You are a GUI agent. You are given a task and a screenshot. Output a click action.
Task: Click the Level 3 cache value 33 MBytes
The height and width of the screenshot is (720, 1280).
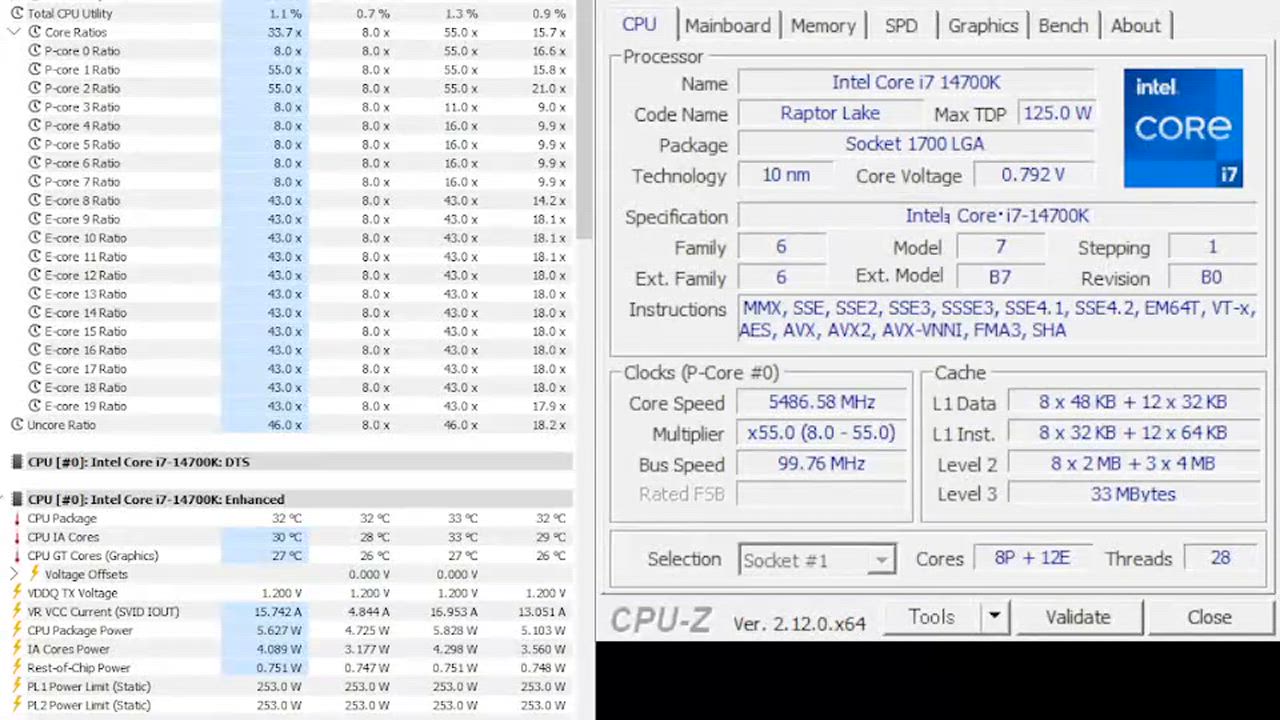(1132, 494)
